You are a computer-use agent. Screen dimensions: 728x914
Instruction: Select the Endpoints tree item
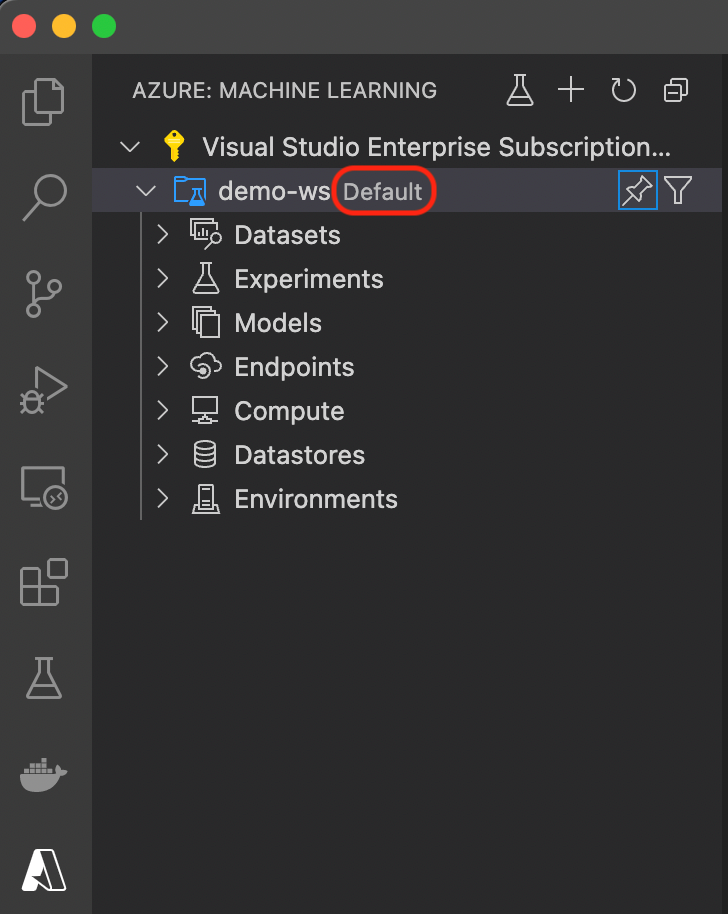294,367
